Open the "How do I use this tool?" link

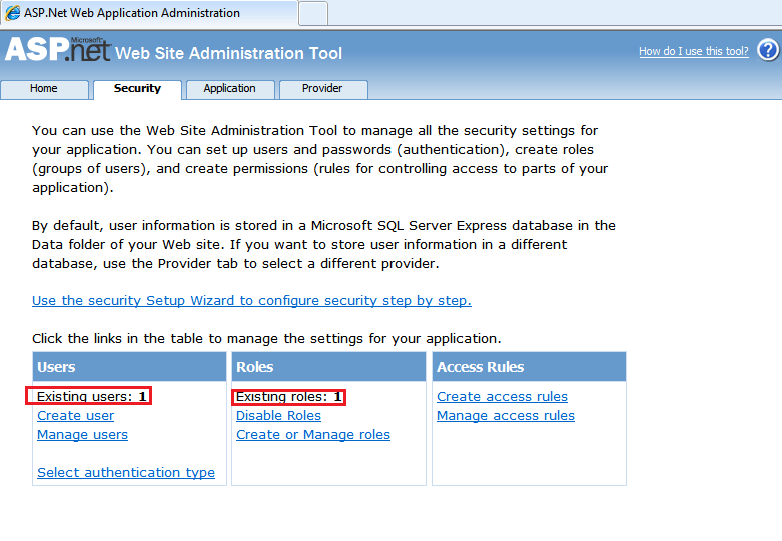click(693, 52)
